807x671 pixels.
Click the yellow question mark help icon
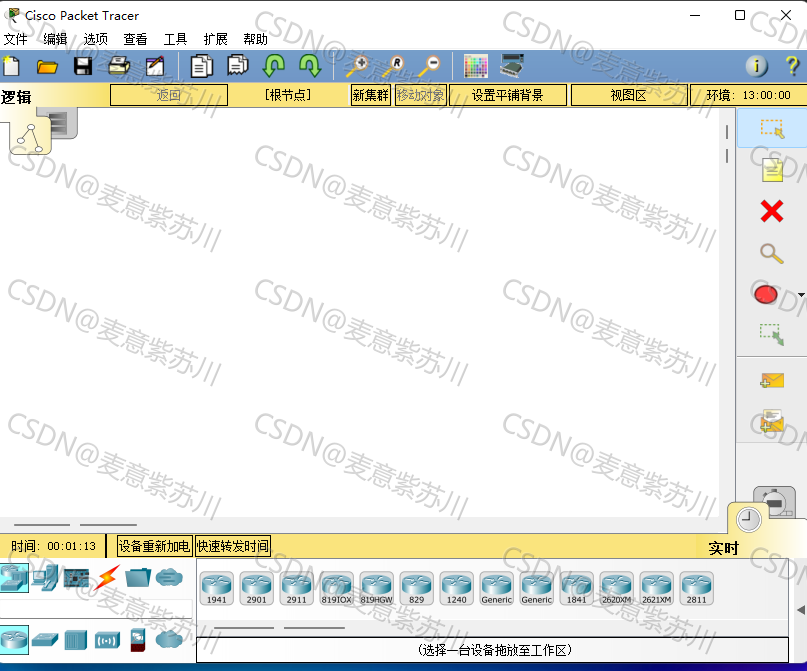pos(793,66)
